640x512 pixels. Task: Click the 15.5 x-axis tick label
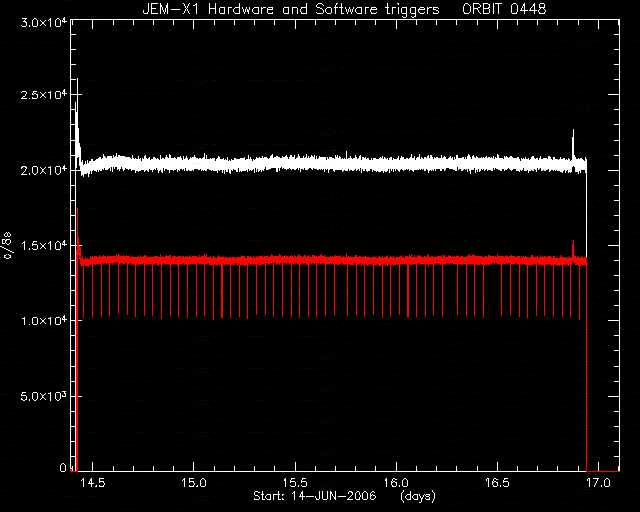pyautogui.click(x=295, y=483)
